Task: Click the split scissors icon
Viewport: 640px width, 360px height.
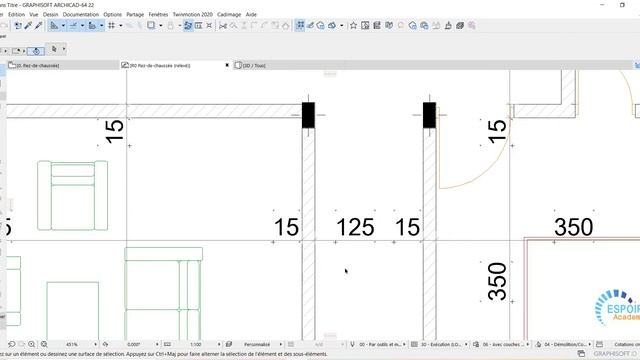Action: pyautogui.click(x=223, y=25)
